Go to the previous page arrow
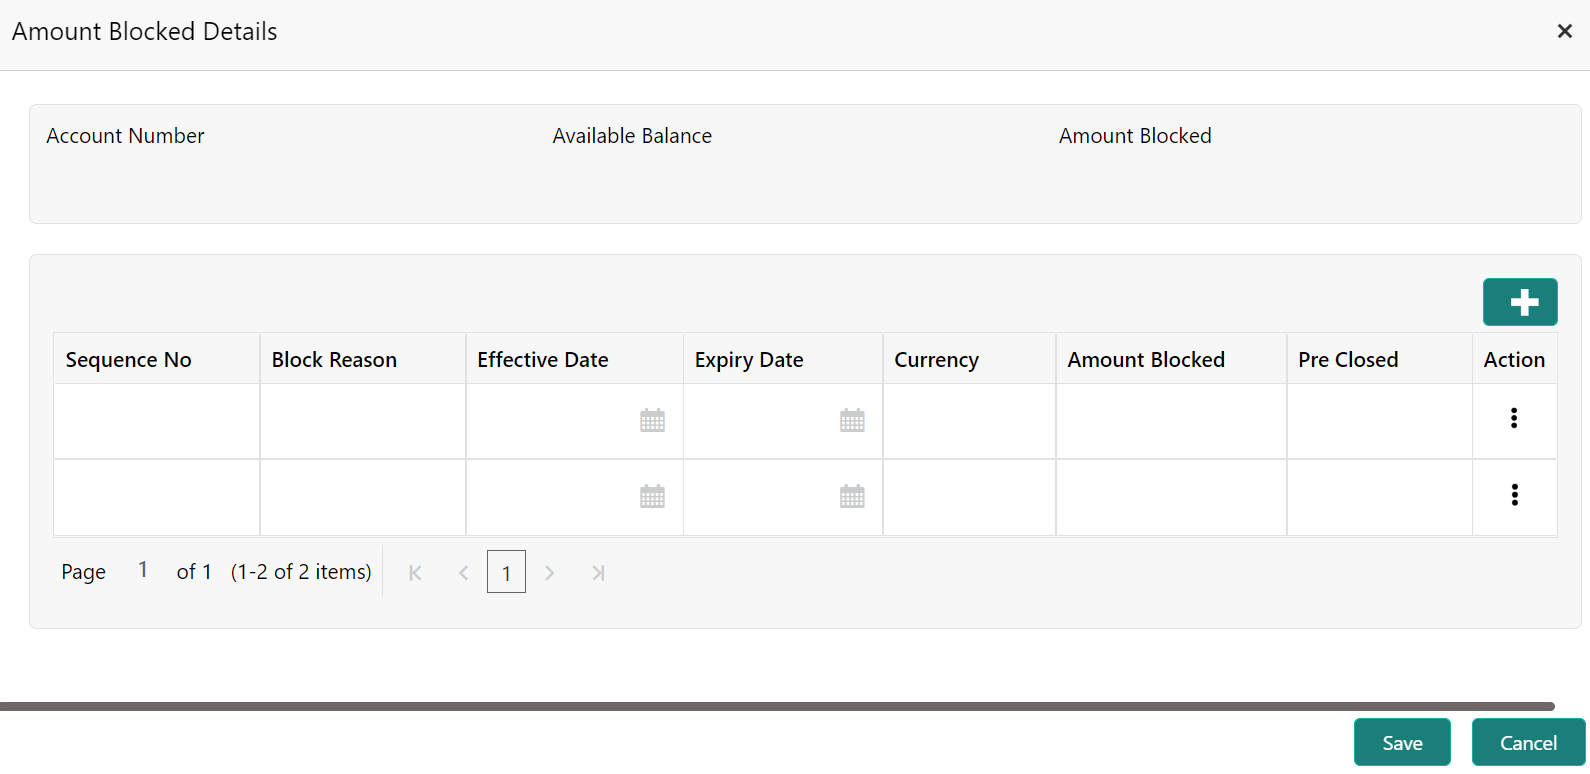 point(463,573)
